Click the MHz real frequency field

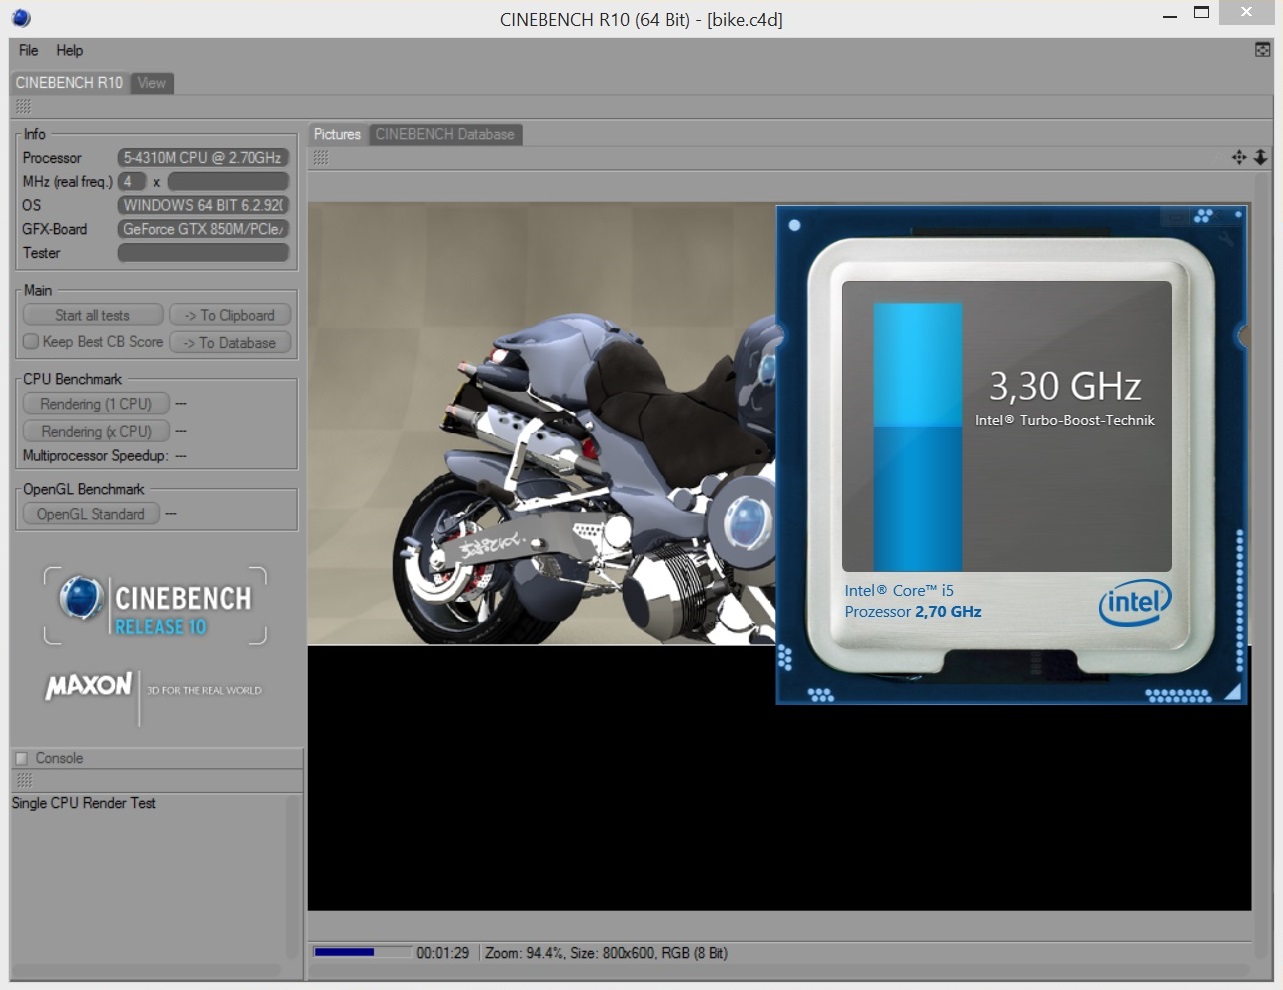(228, 181)
